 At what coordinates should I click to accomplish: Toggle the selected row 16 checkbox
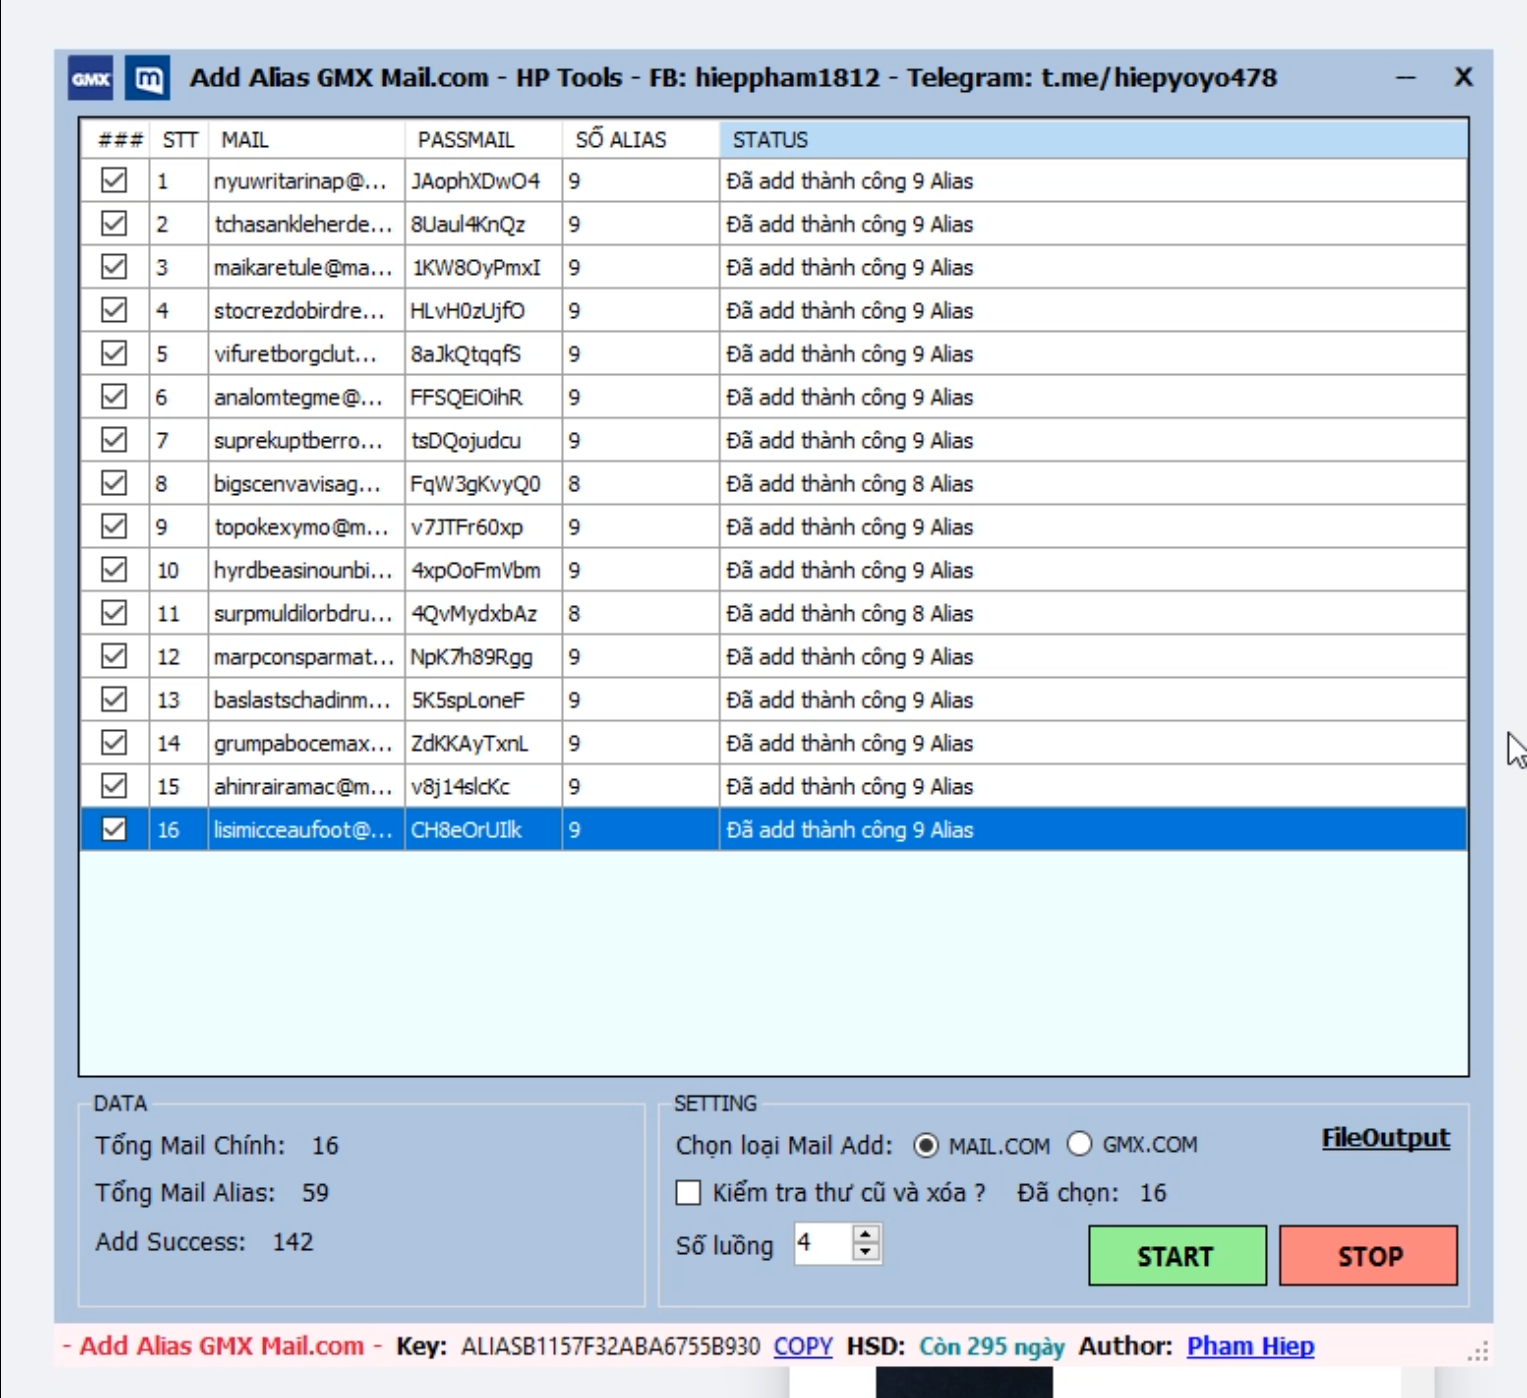tap(114, 830)
